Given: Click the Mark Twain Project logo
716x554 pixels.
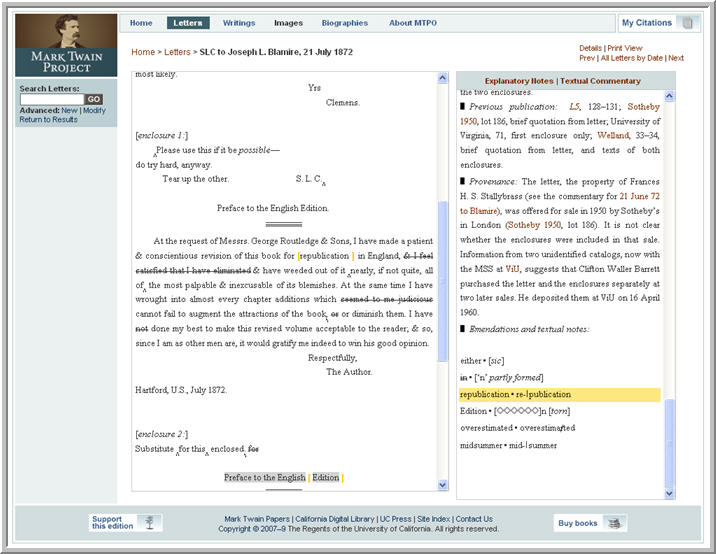Looking at the screenshot, I should [x=66, y=45].
